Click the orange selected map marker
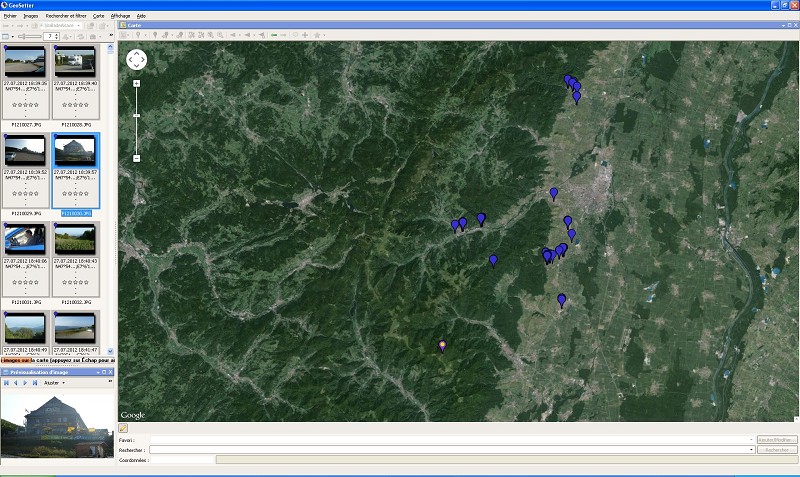The height and width of the screenshot is (477, 800). tap(442, 346)
